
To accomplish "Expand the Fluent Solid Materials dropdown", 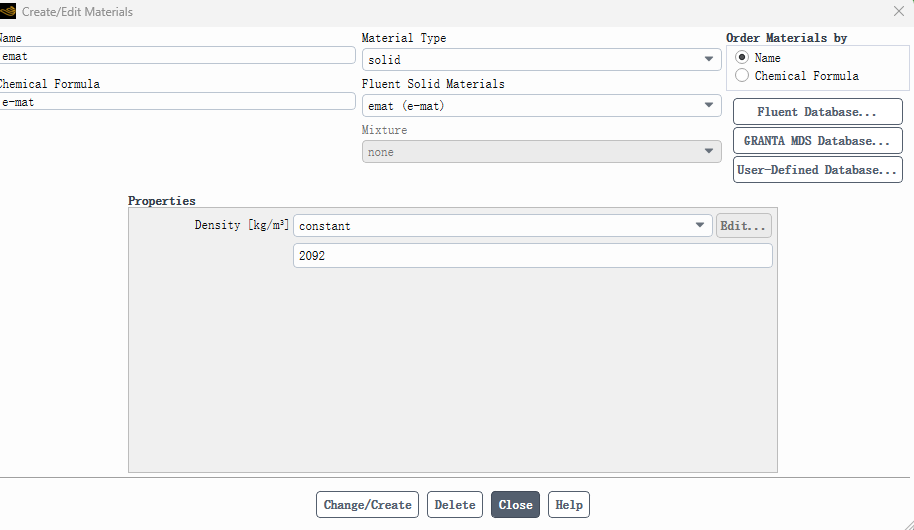I will (542, 106).
